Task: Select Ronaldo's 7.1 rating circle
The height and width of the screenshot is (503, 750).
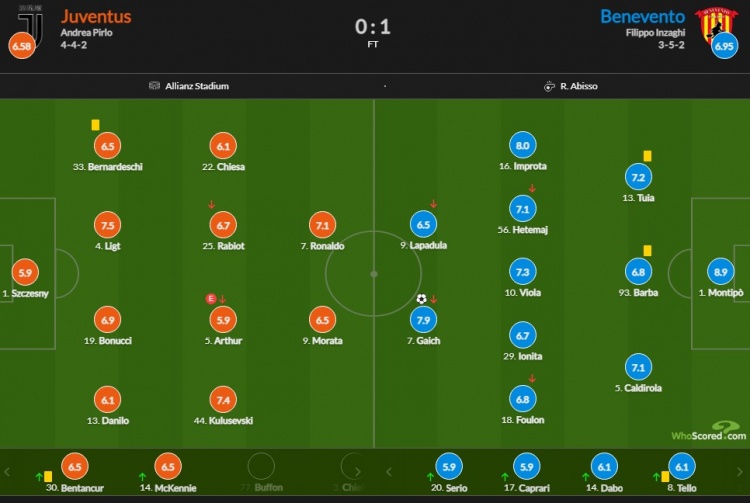Action: pos(322,225)
